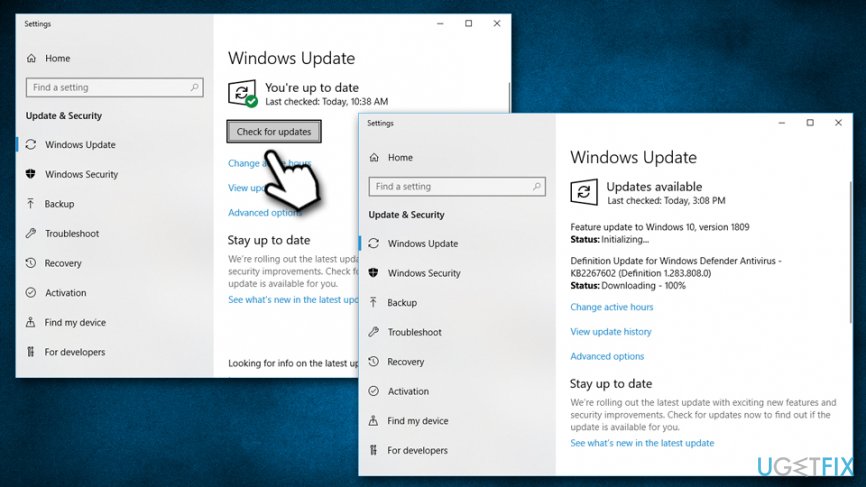Click Troubleshoot wrench icon in front window
The image size is (866, 487).
click(x=374, y=332)
